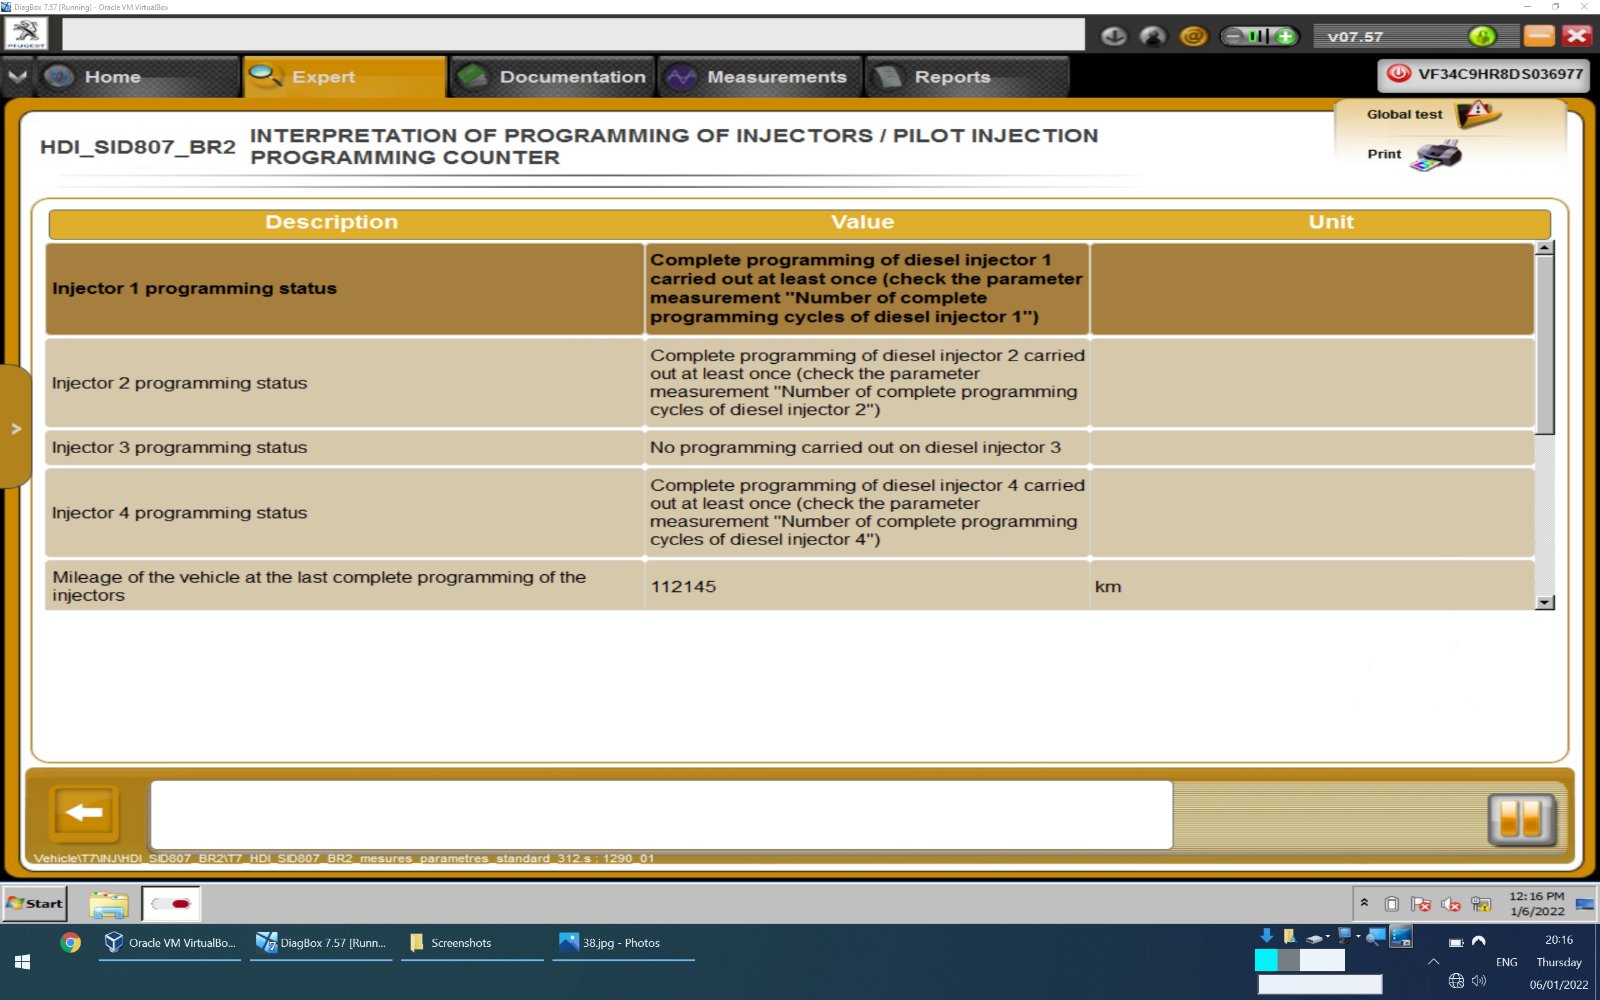
Task: Click the scroll up arrow of the table
Action: pyautogui.click(x=1545, y=247)
